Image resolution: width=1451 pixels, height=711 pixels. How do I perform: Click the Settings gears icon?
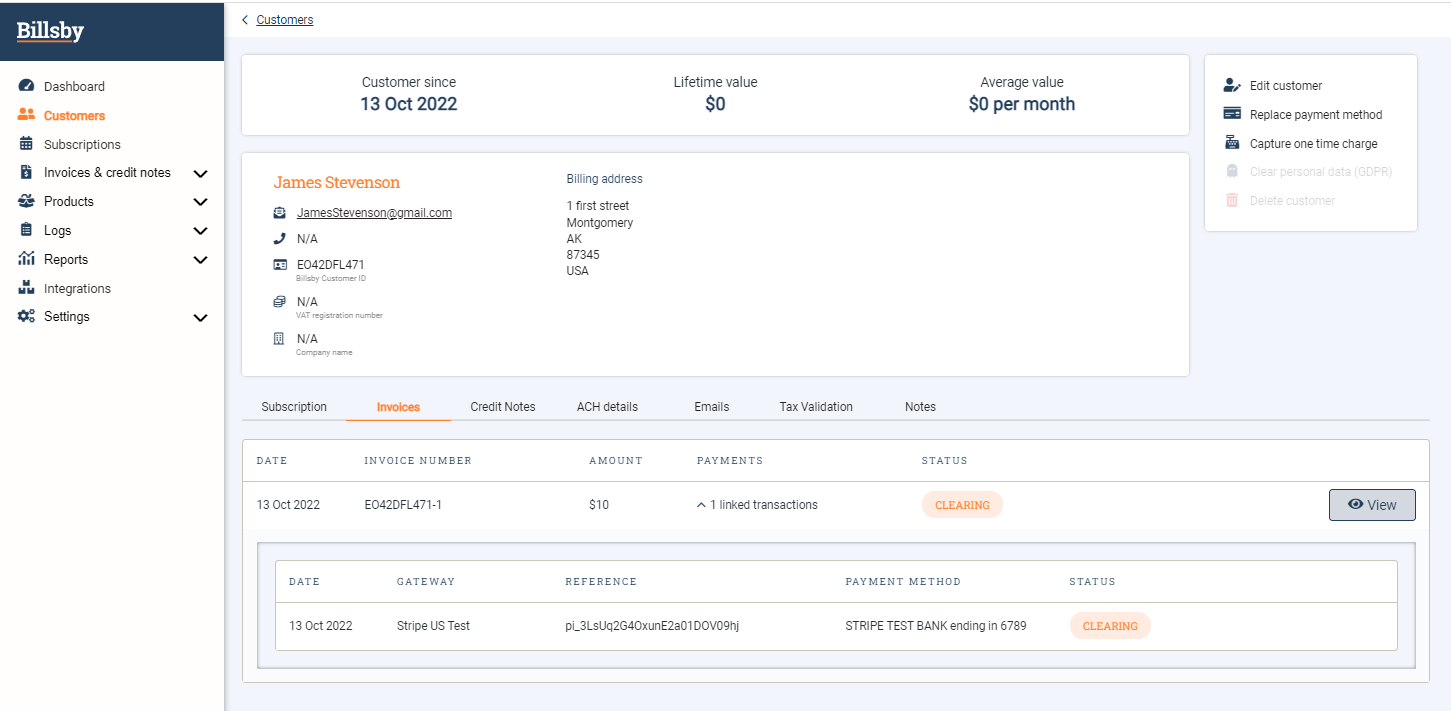[27, 316]
